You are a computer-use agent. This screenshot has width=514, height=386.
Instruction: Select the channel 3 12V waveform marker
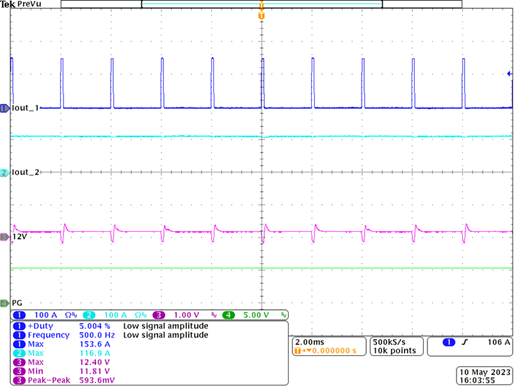click(x=5, y=237)
